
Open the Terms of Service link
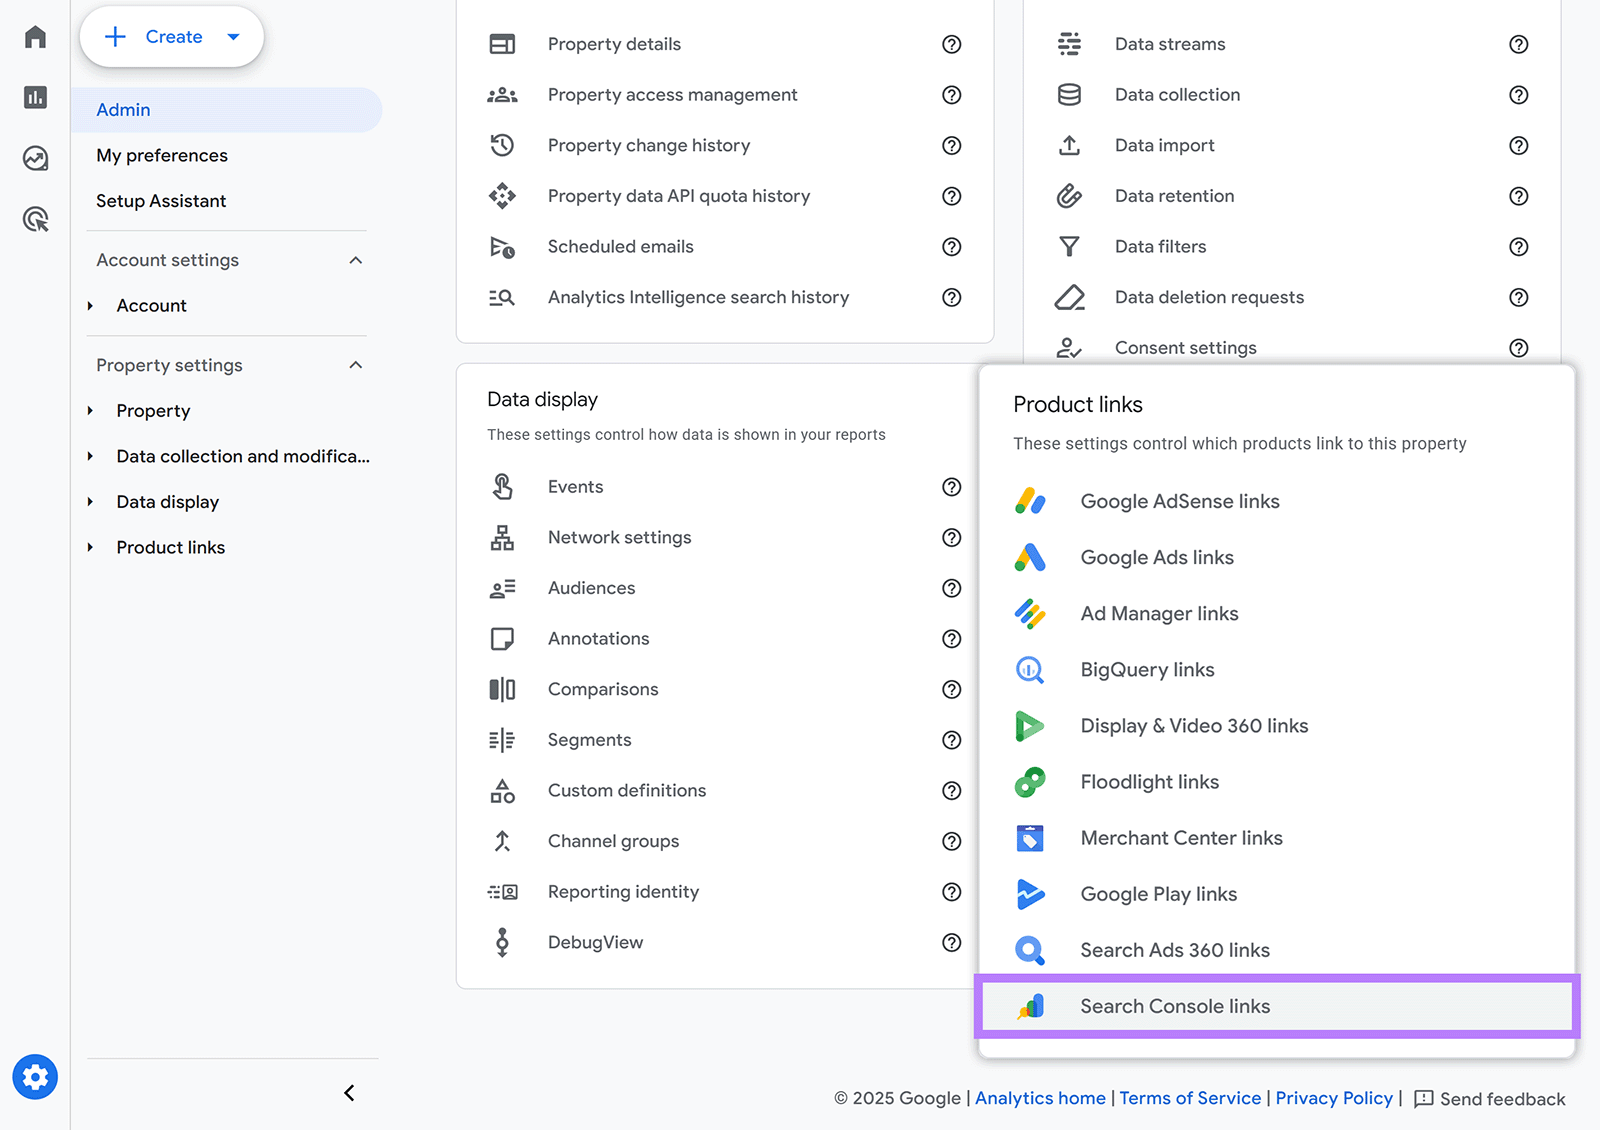click(x=1190, y=1098)
